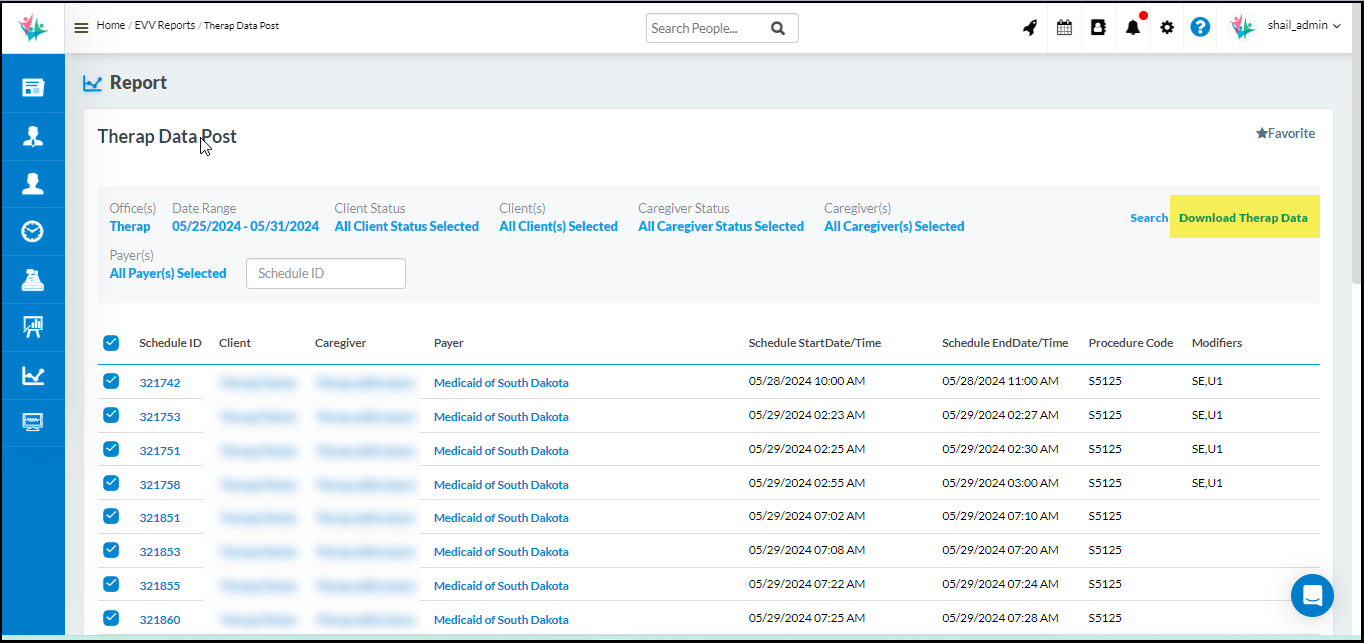Open the settings gear icon
This screenshot has height=643, width=1364.
point(1167,28)
